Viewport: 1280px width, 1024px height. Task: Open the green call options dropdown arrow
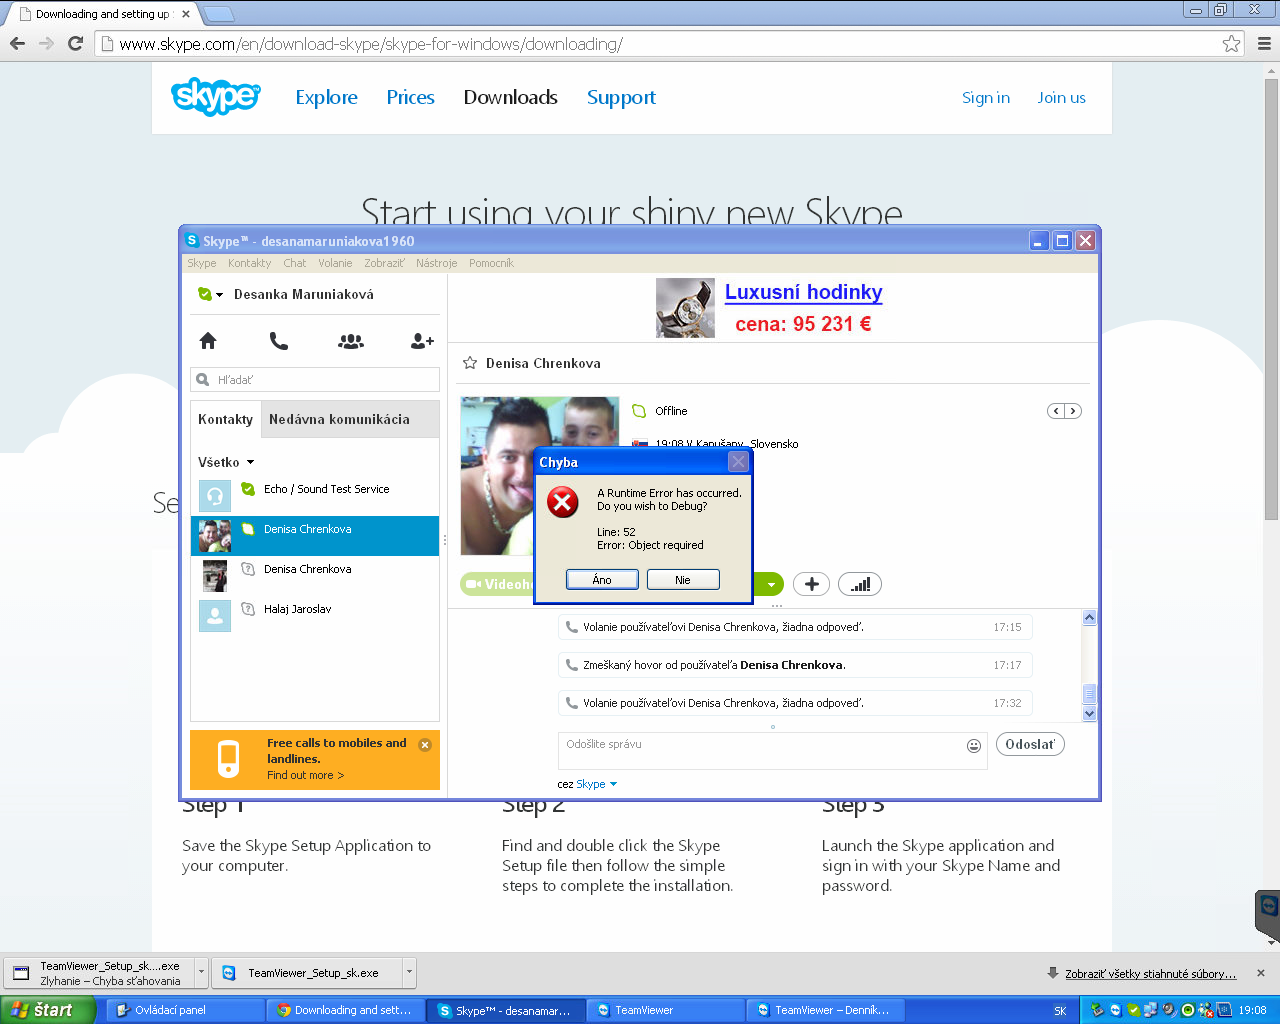(x=770, y=584)
